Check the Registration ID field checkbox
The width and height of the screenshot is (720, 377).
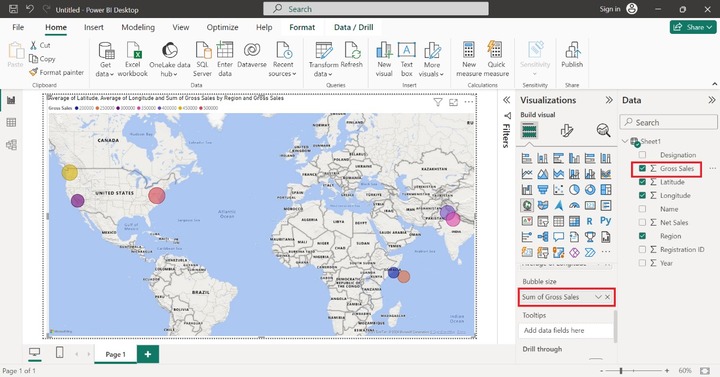tap(642, 249)
